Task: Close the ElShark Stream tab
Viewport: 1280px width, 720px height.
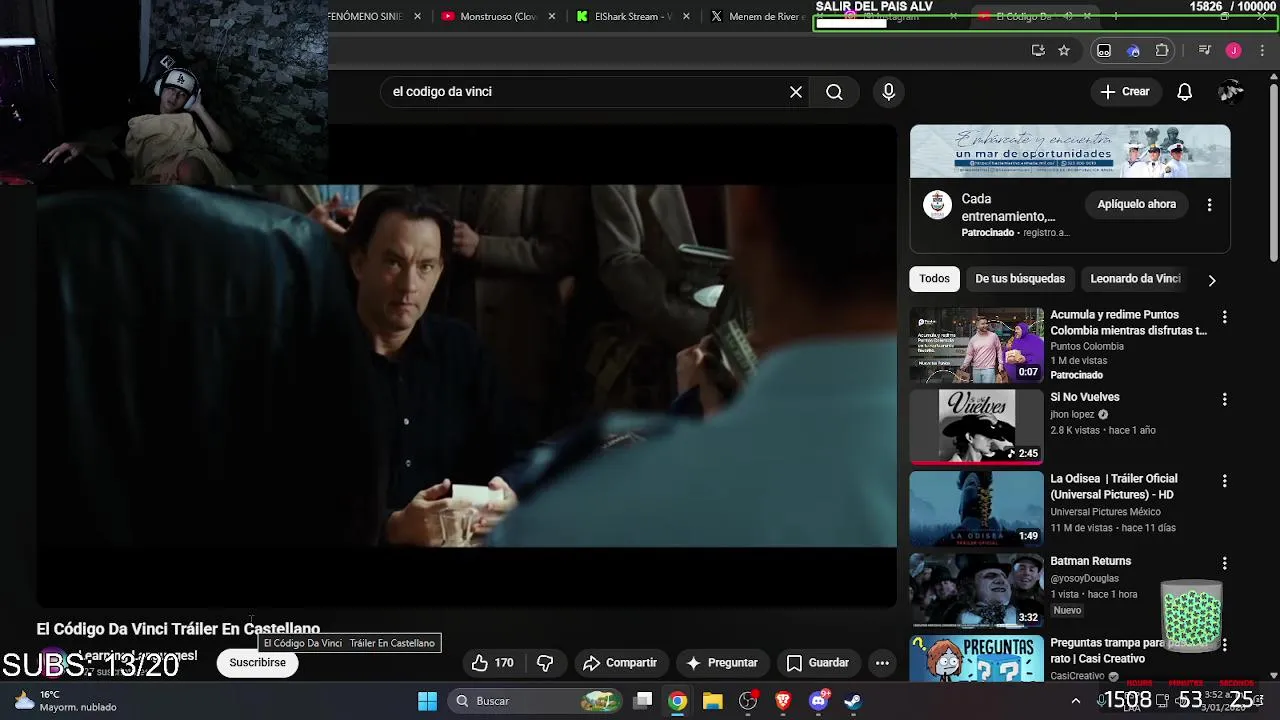Action: [686, 16]
